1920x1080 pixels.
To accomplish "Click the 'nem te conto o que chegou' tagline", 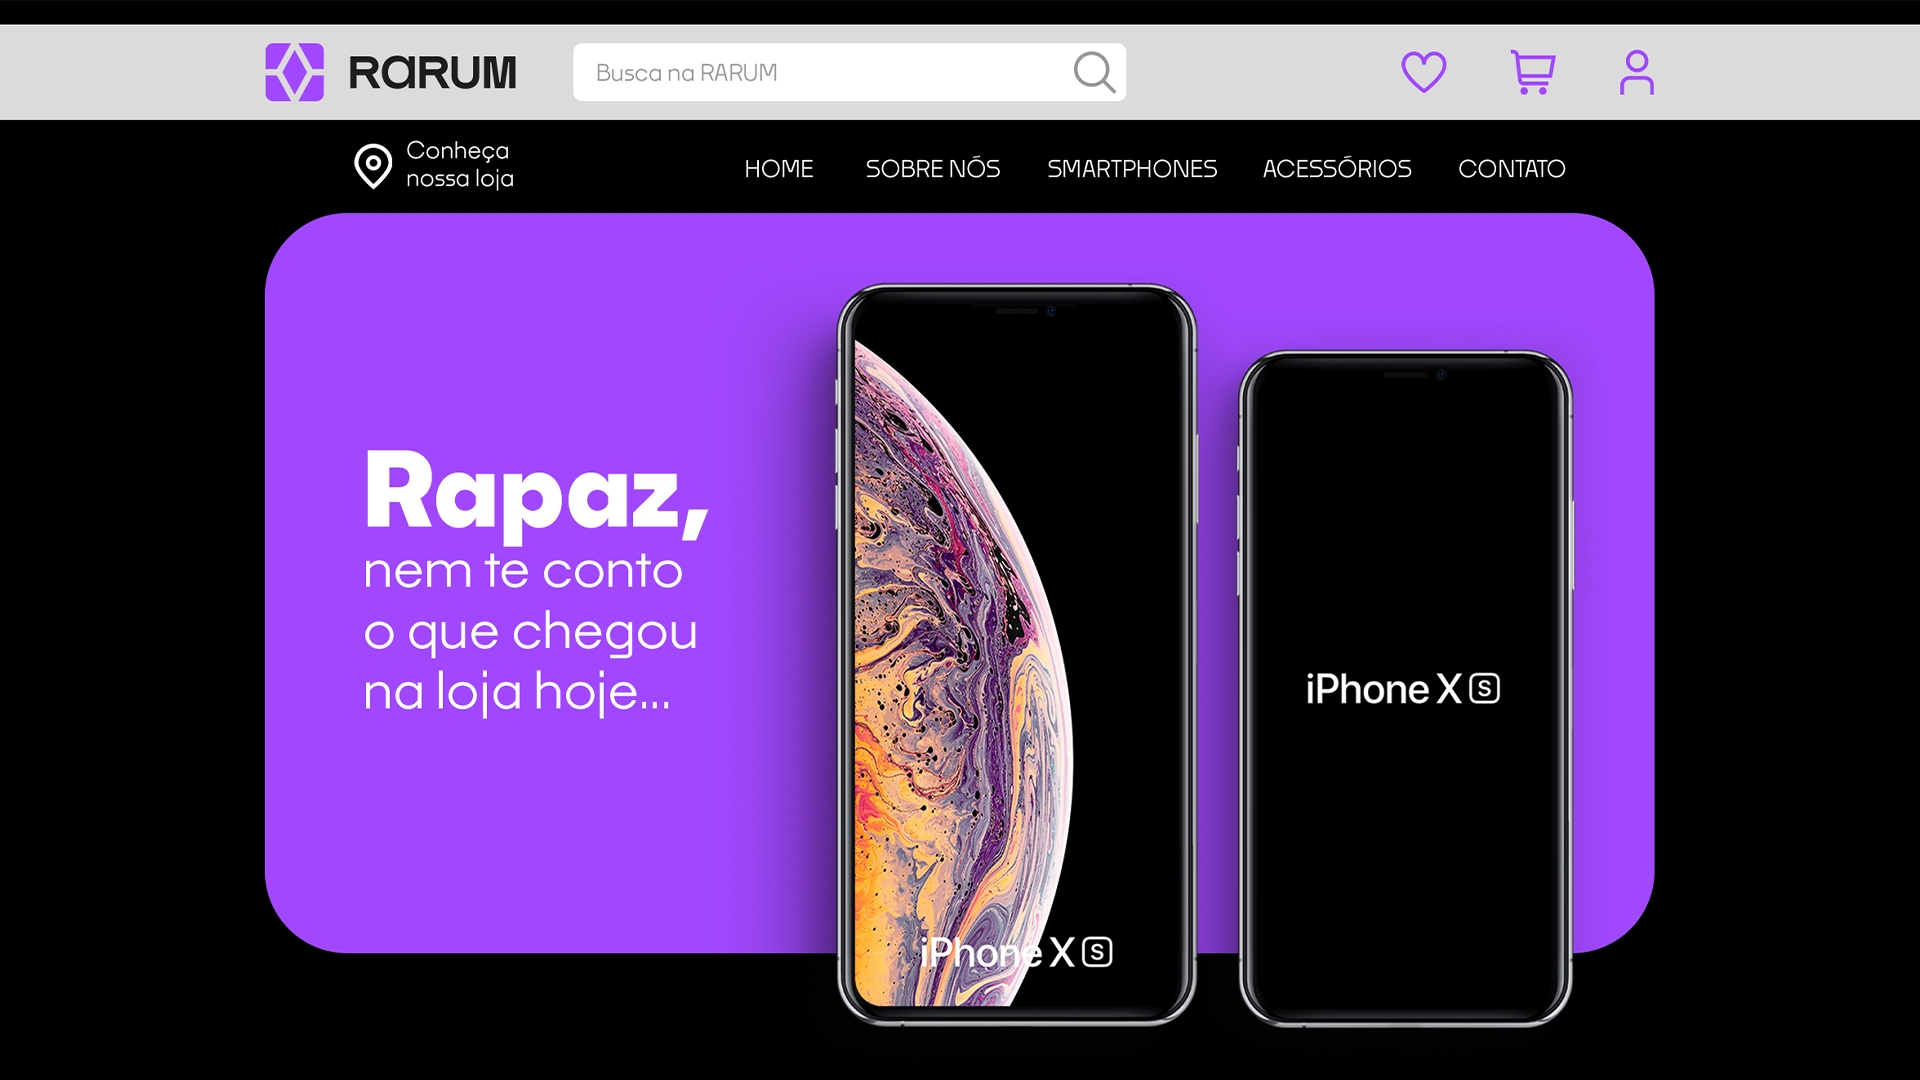I will click(x=531, y=631).
